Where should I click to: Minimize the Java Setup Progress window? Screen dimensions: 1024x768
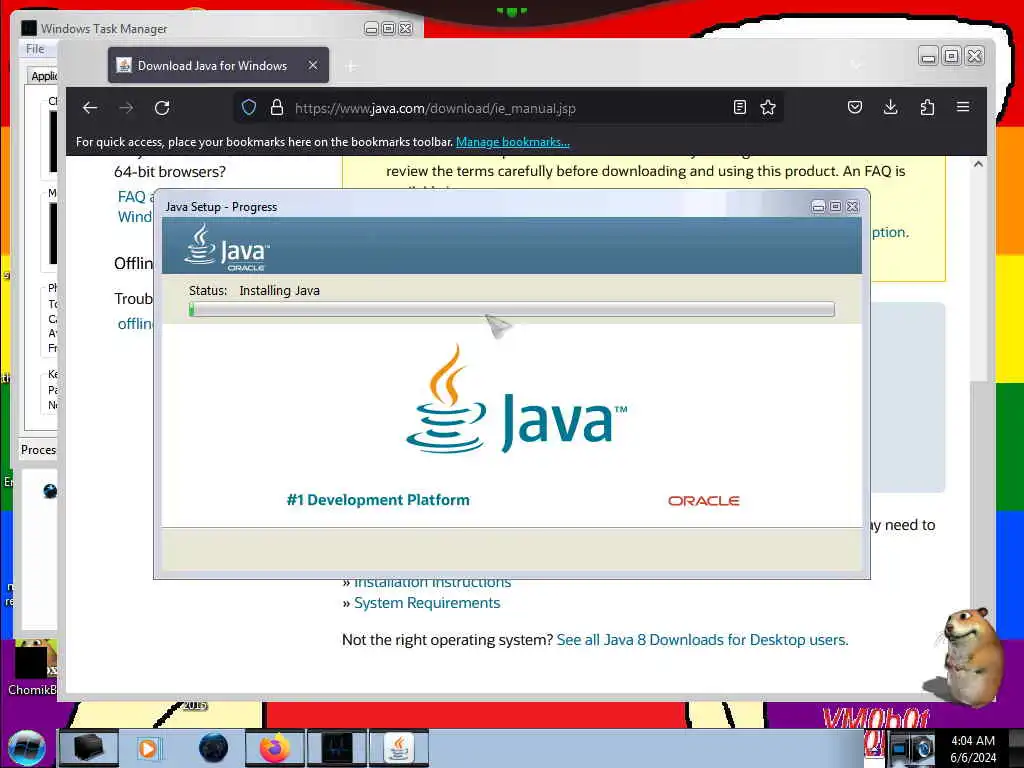point(818,206)
